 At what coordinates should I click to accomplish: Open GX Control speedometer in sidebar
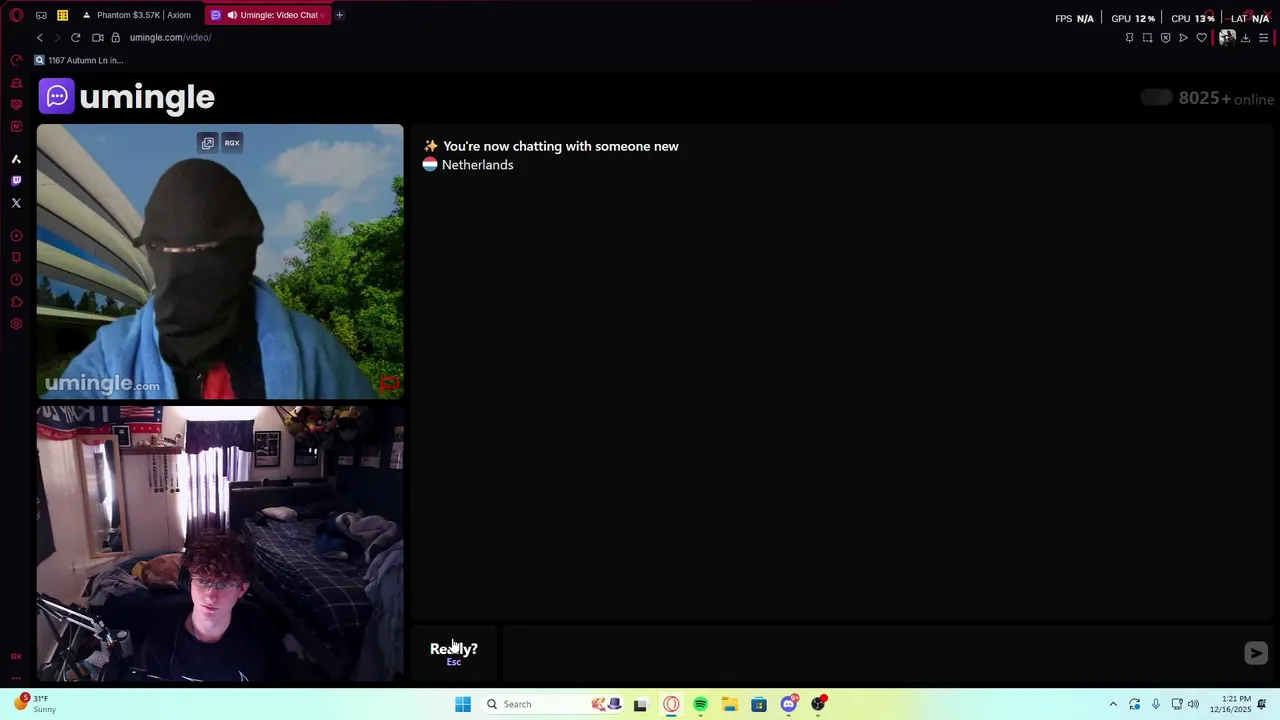[16, 60]
